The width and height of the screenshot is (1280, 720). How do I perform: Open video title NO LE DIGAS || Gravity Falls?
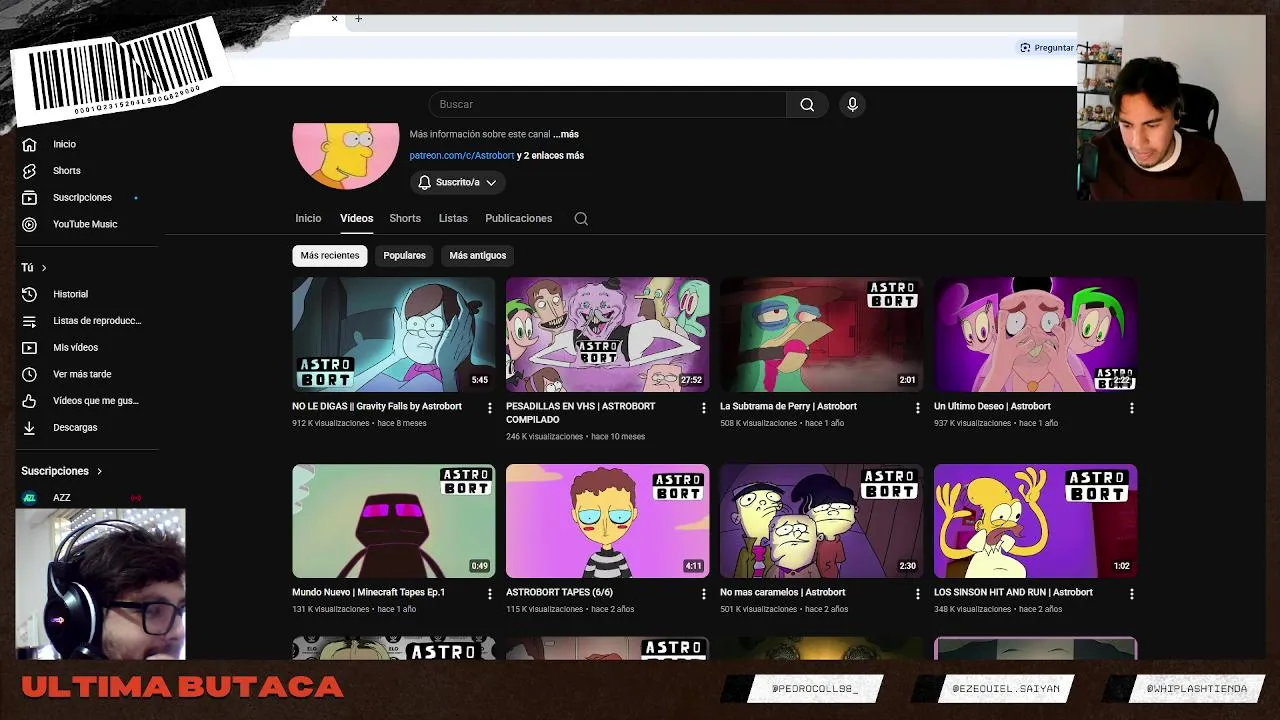coord(377,406)
